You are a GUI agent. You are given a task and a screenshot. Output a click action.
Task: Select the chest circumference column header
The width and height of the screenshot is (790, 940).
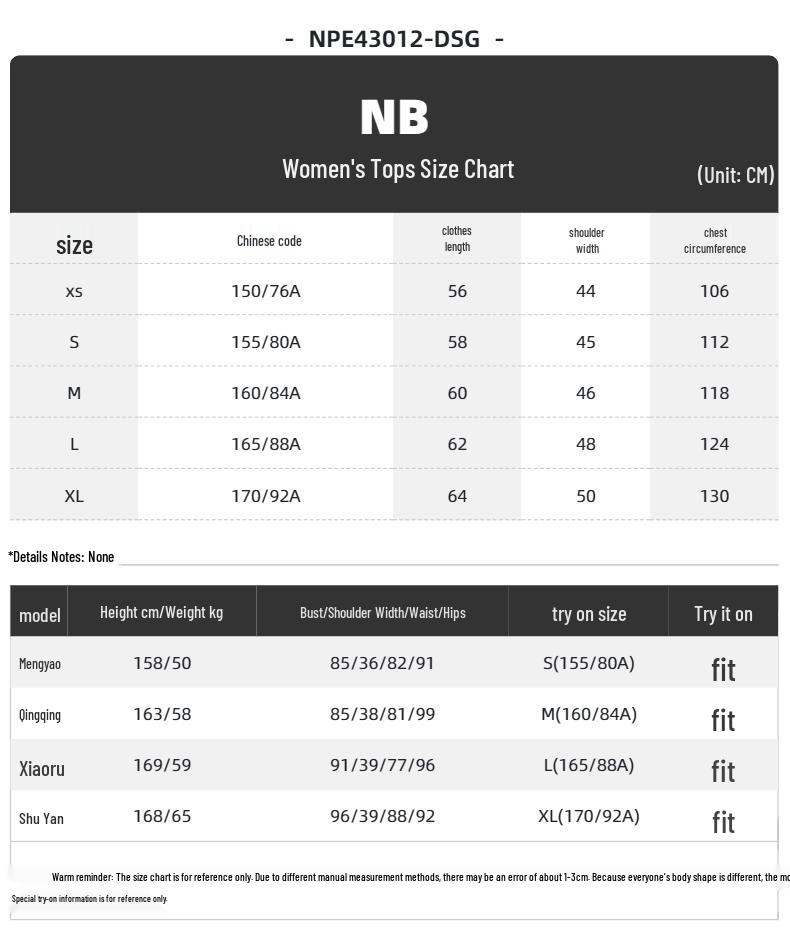714,240
